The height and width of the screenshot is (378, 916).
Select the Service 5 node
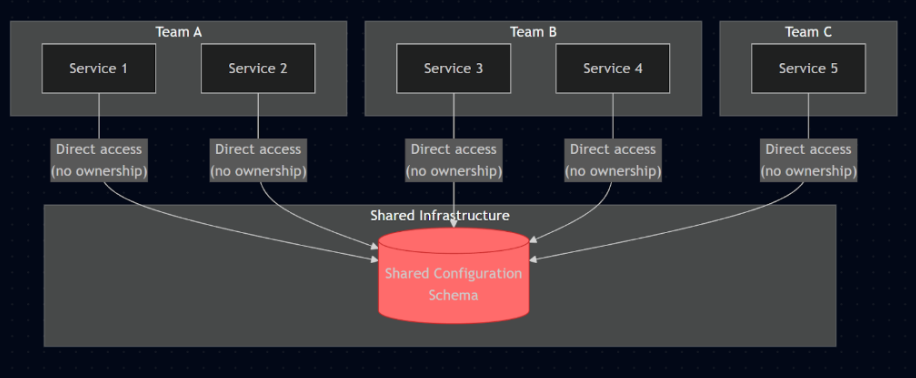pyautogui.click(x=809, y=68)
